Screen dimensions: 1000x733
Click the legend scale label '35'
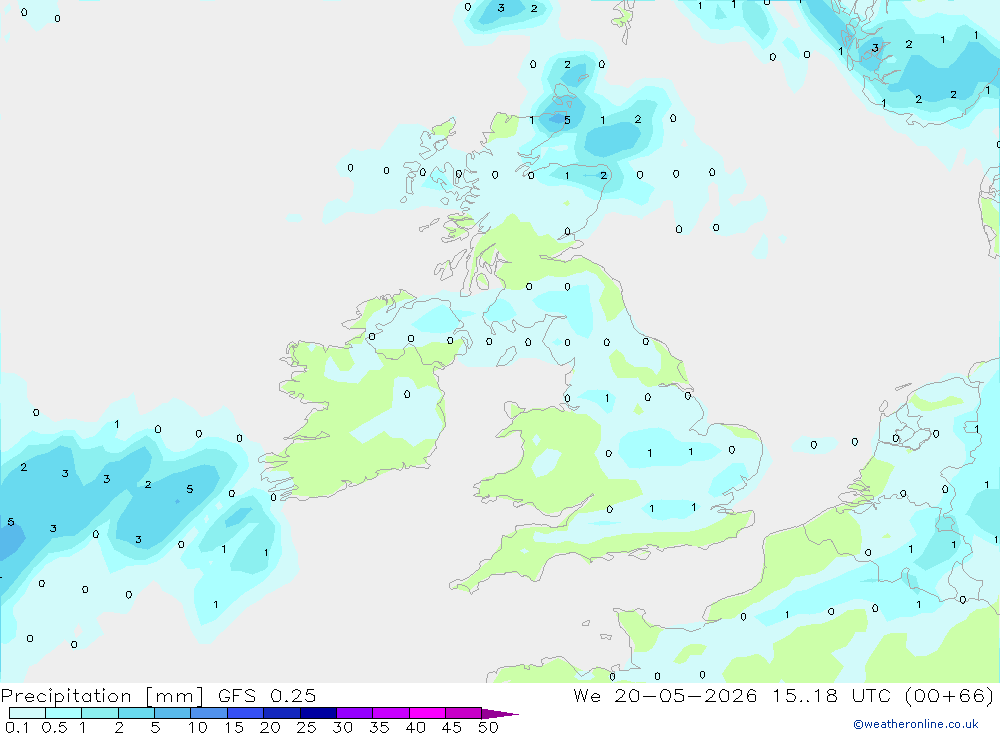pyautogui.click(x=379, y=727)
